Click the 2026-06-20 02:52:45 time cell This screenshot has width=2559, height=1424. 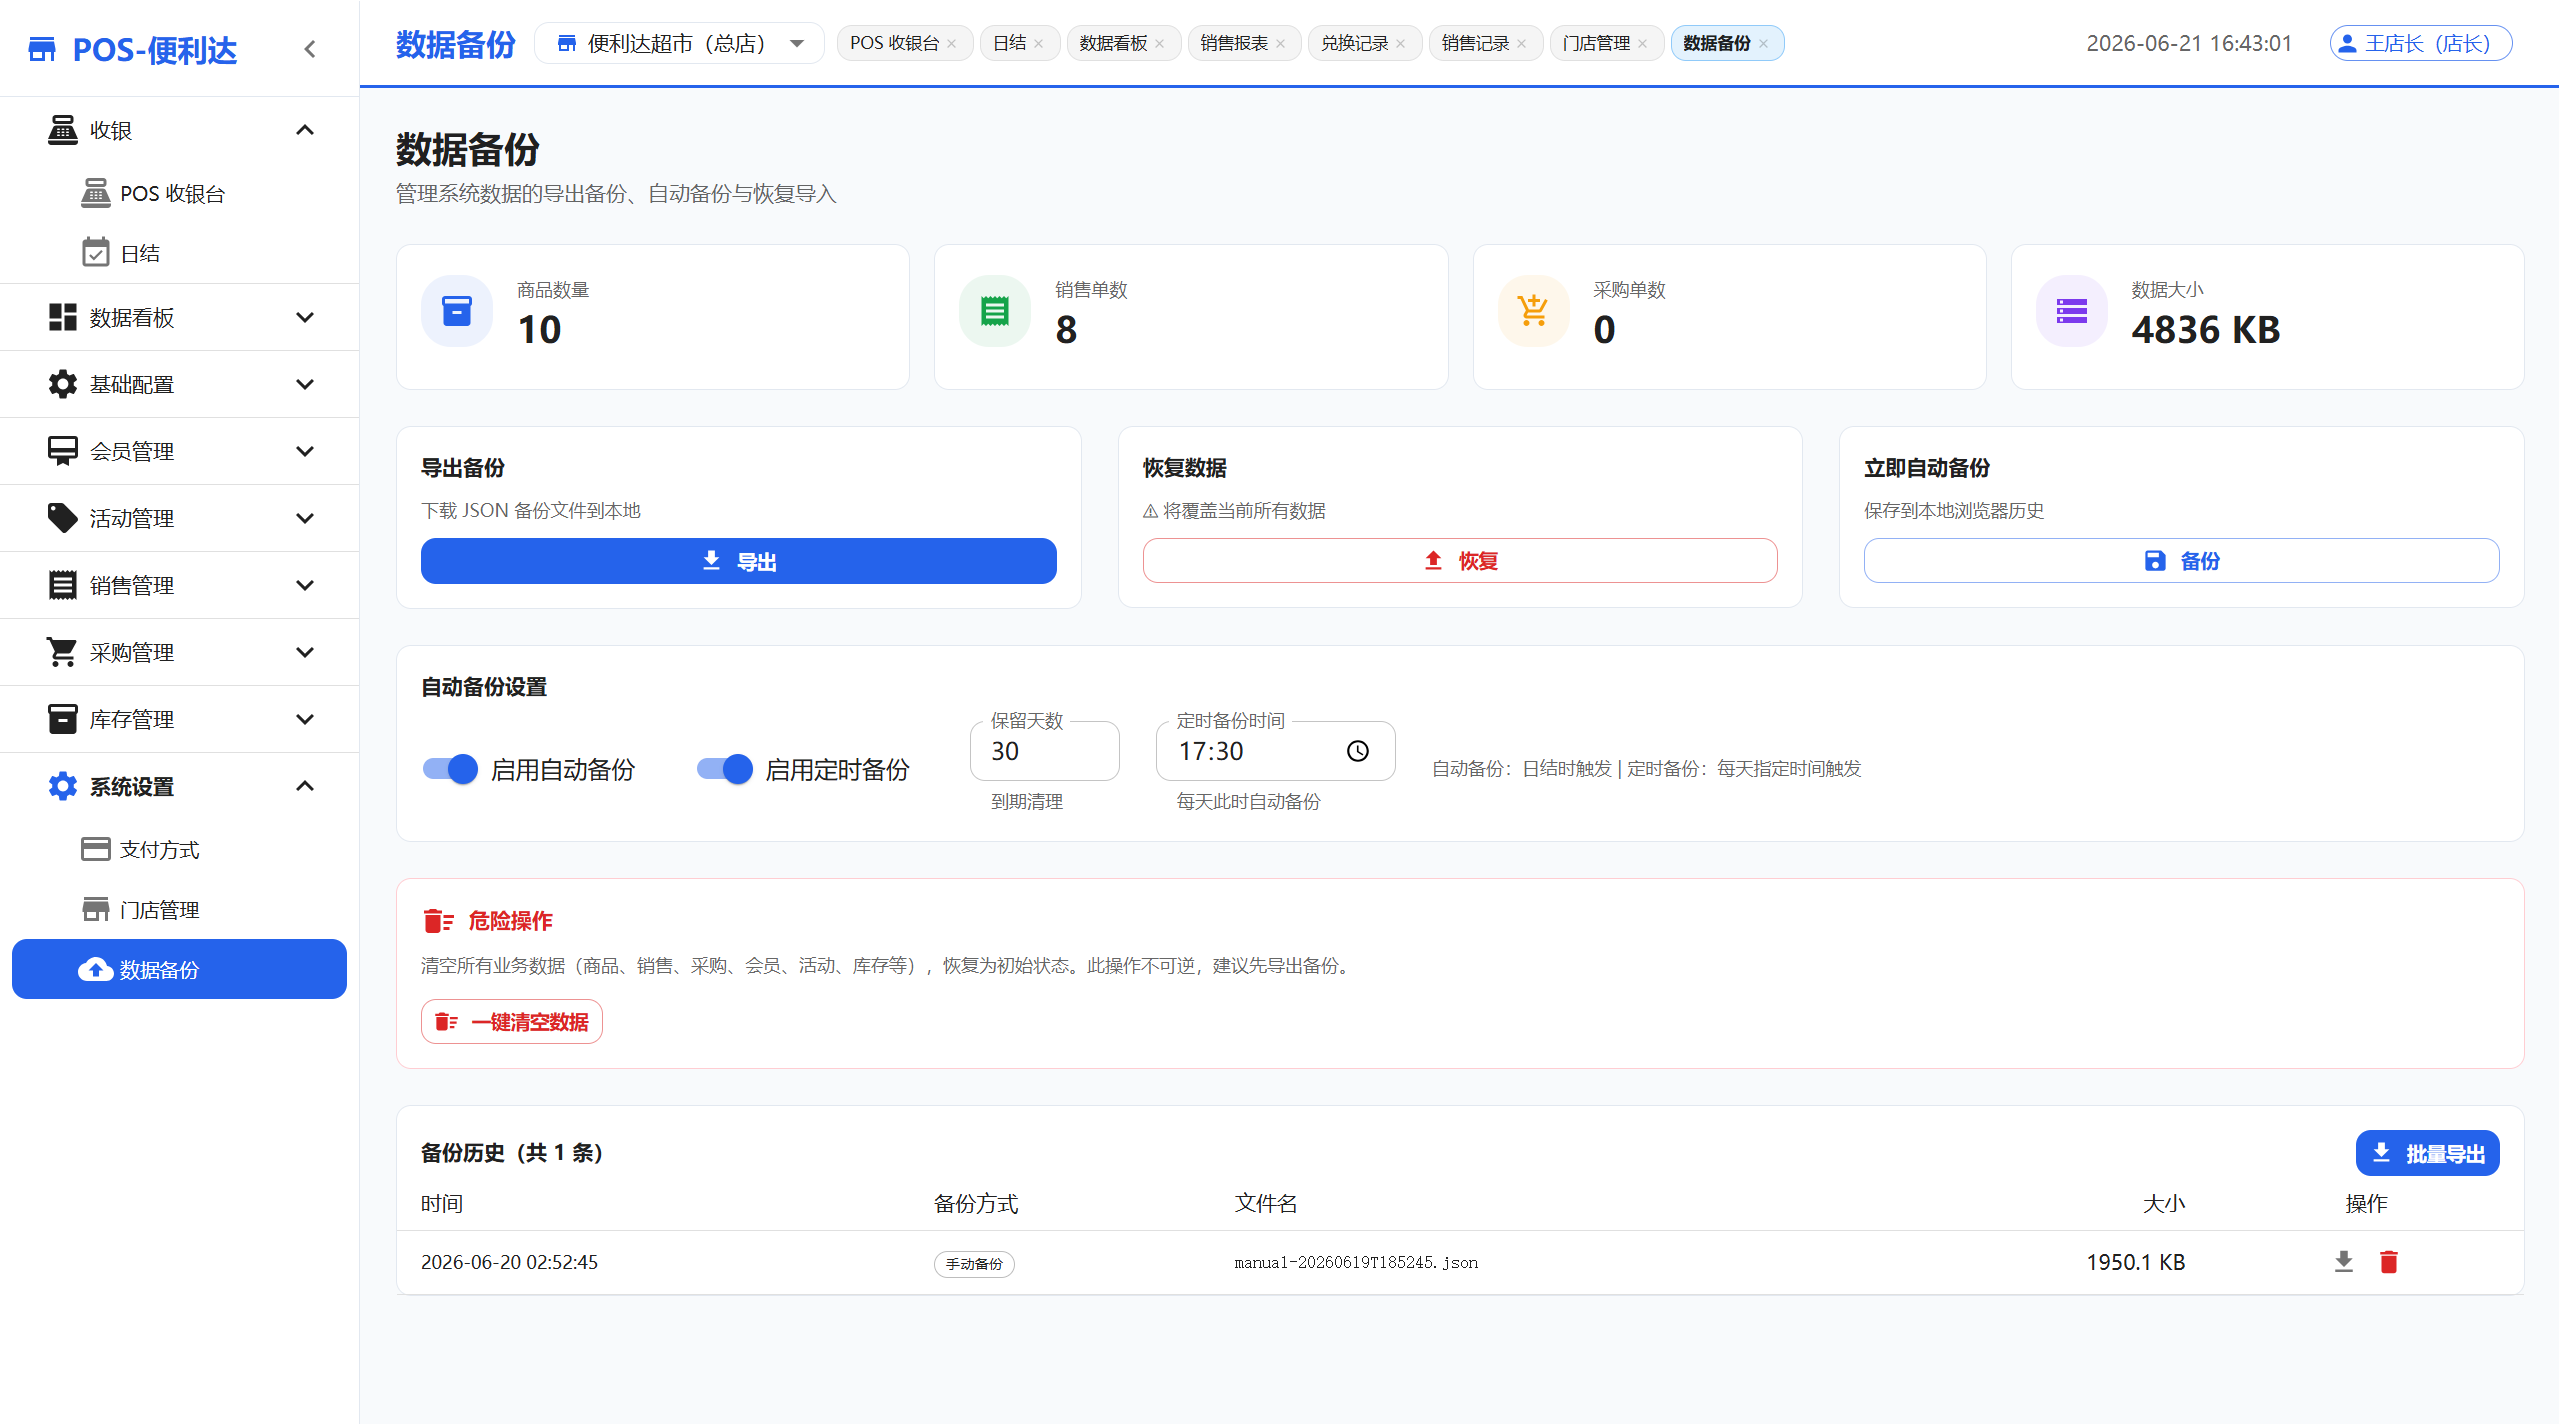click(509, 1262)
